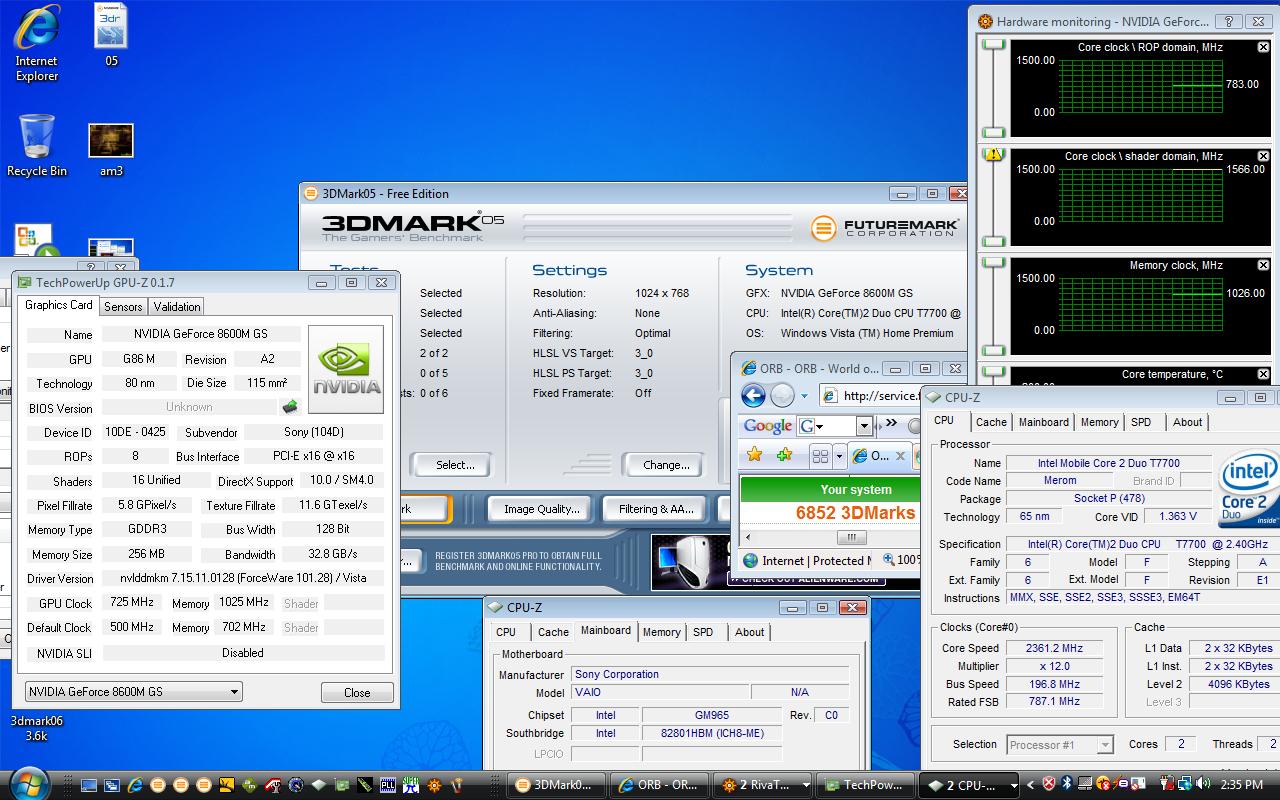Open the Processor #1 selection dropdown in CPU-Z
The image size is (1280, 800).
click(x=1059, y=744)
